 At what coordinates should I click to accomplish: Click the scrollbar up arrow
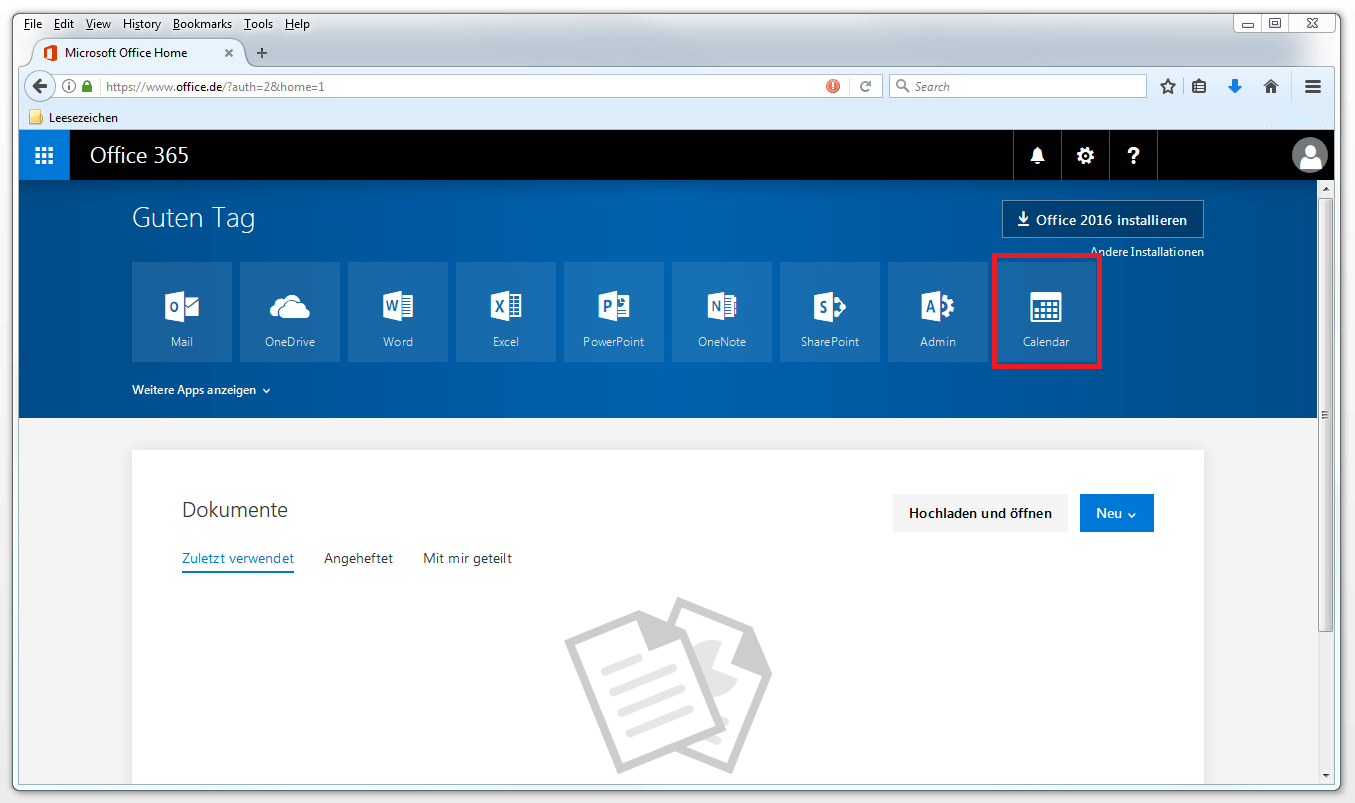click(1326, 188)
